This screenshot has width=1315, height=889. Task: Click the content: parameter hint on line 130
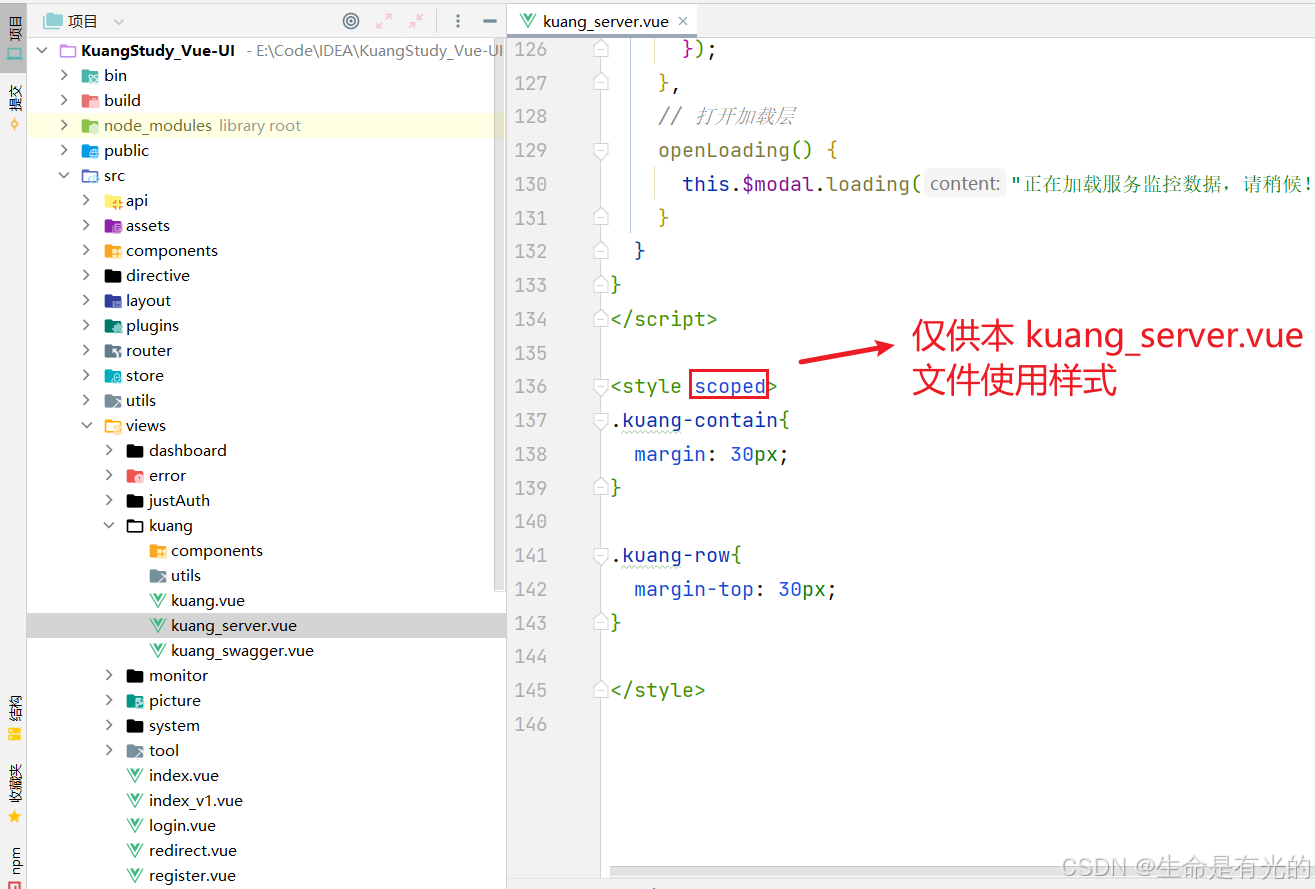[x=965, y=184]
